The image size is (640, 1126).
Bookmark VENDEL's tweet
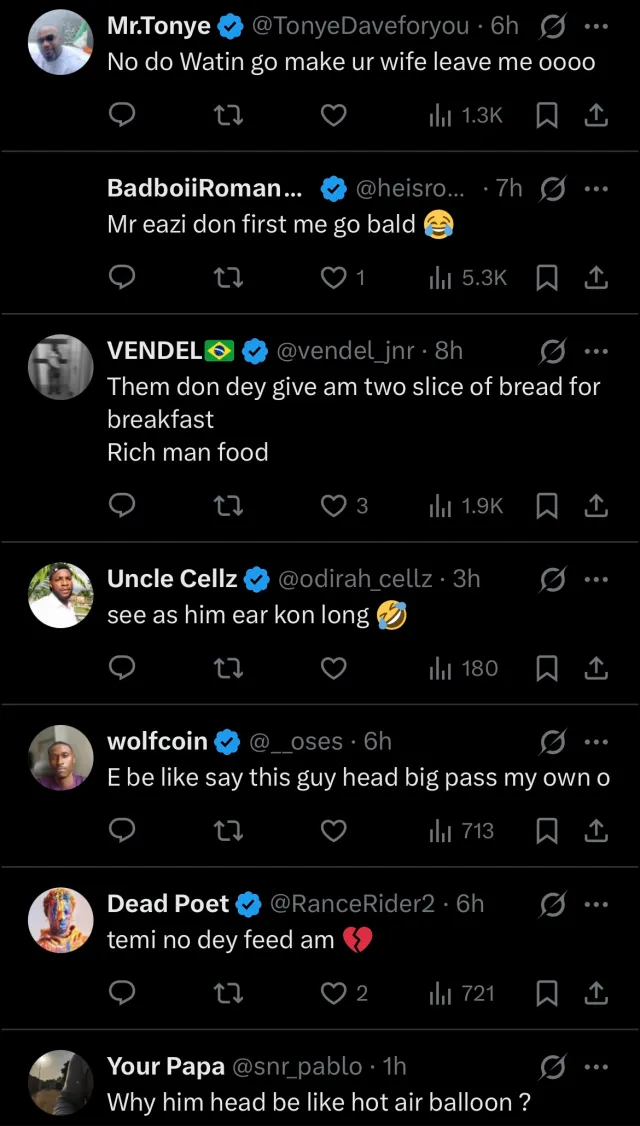pyautogui.click(x=547, y=506)
